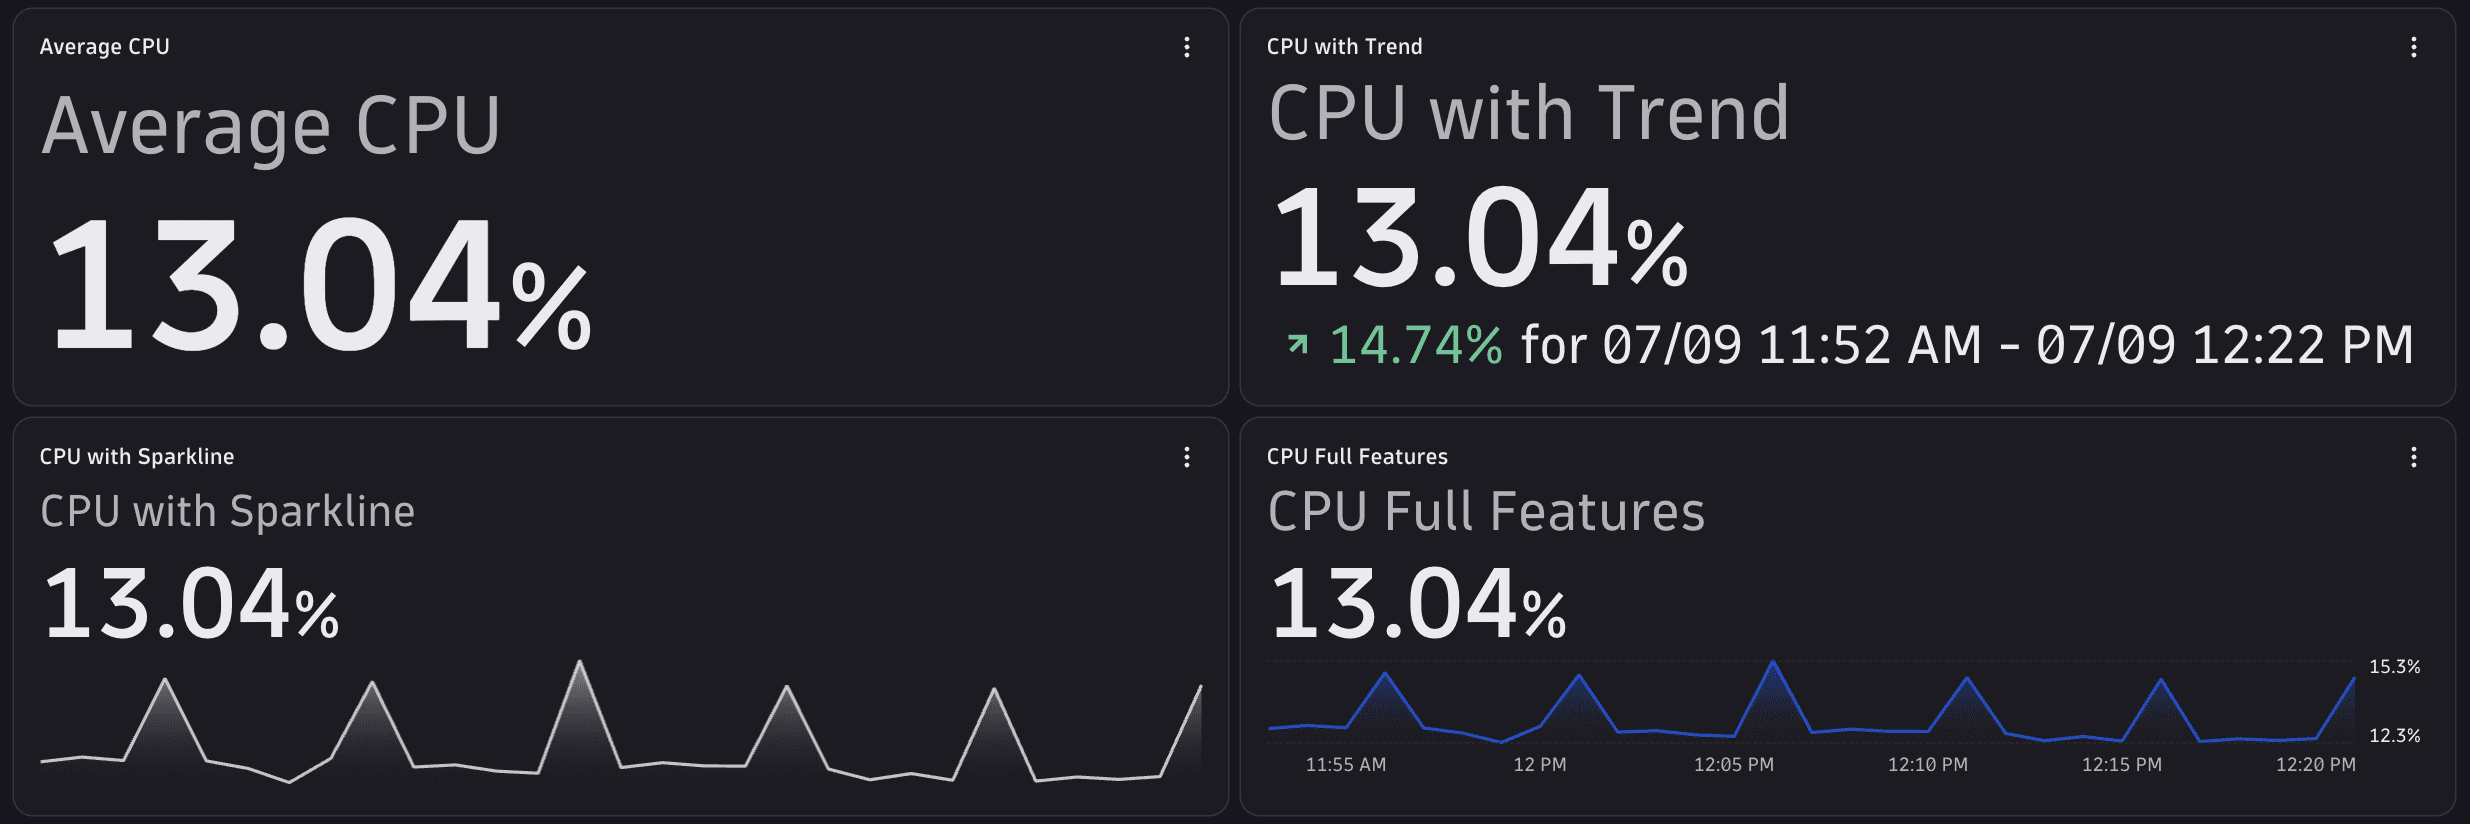Click the 13.04% value in CPU with Trend
Screen dimensions: 2470x824
[x=1480, y=239]
